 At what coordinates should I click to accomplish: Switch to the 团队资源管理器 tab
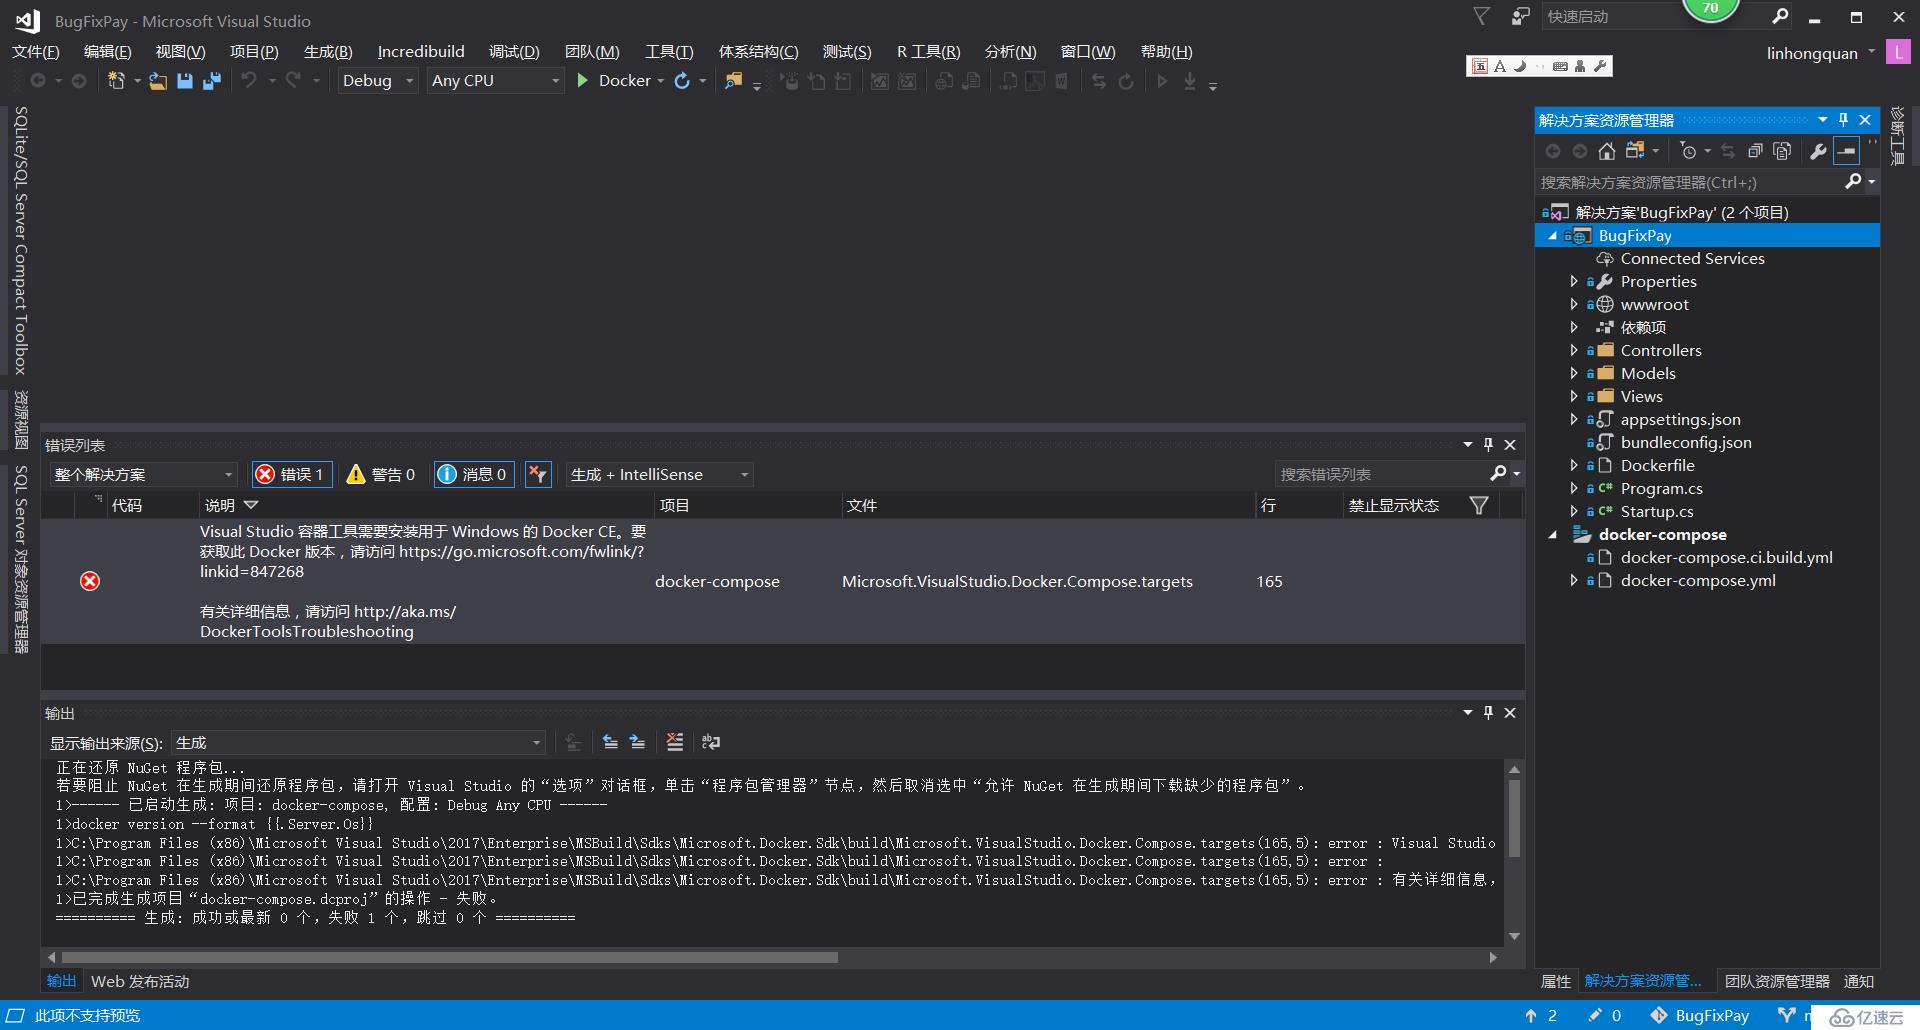pos(1777,981)
